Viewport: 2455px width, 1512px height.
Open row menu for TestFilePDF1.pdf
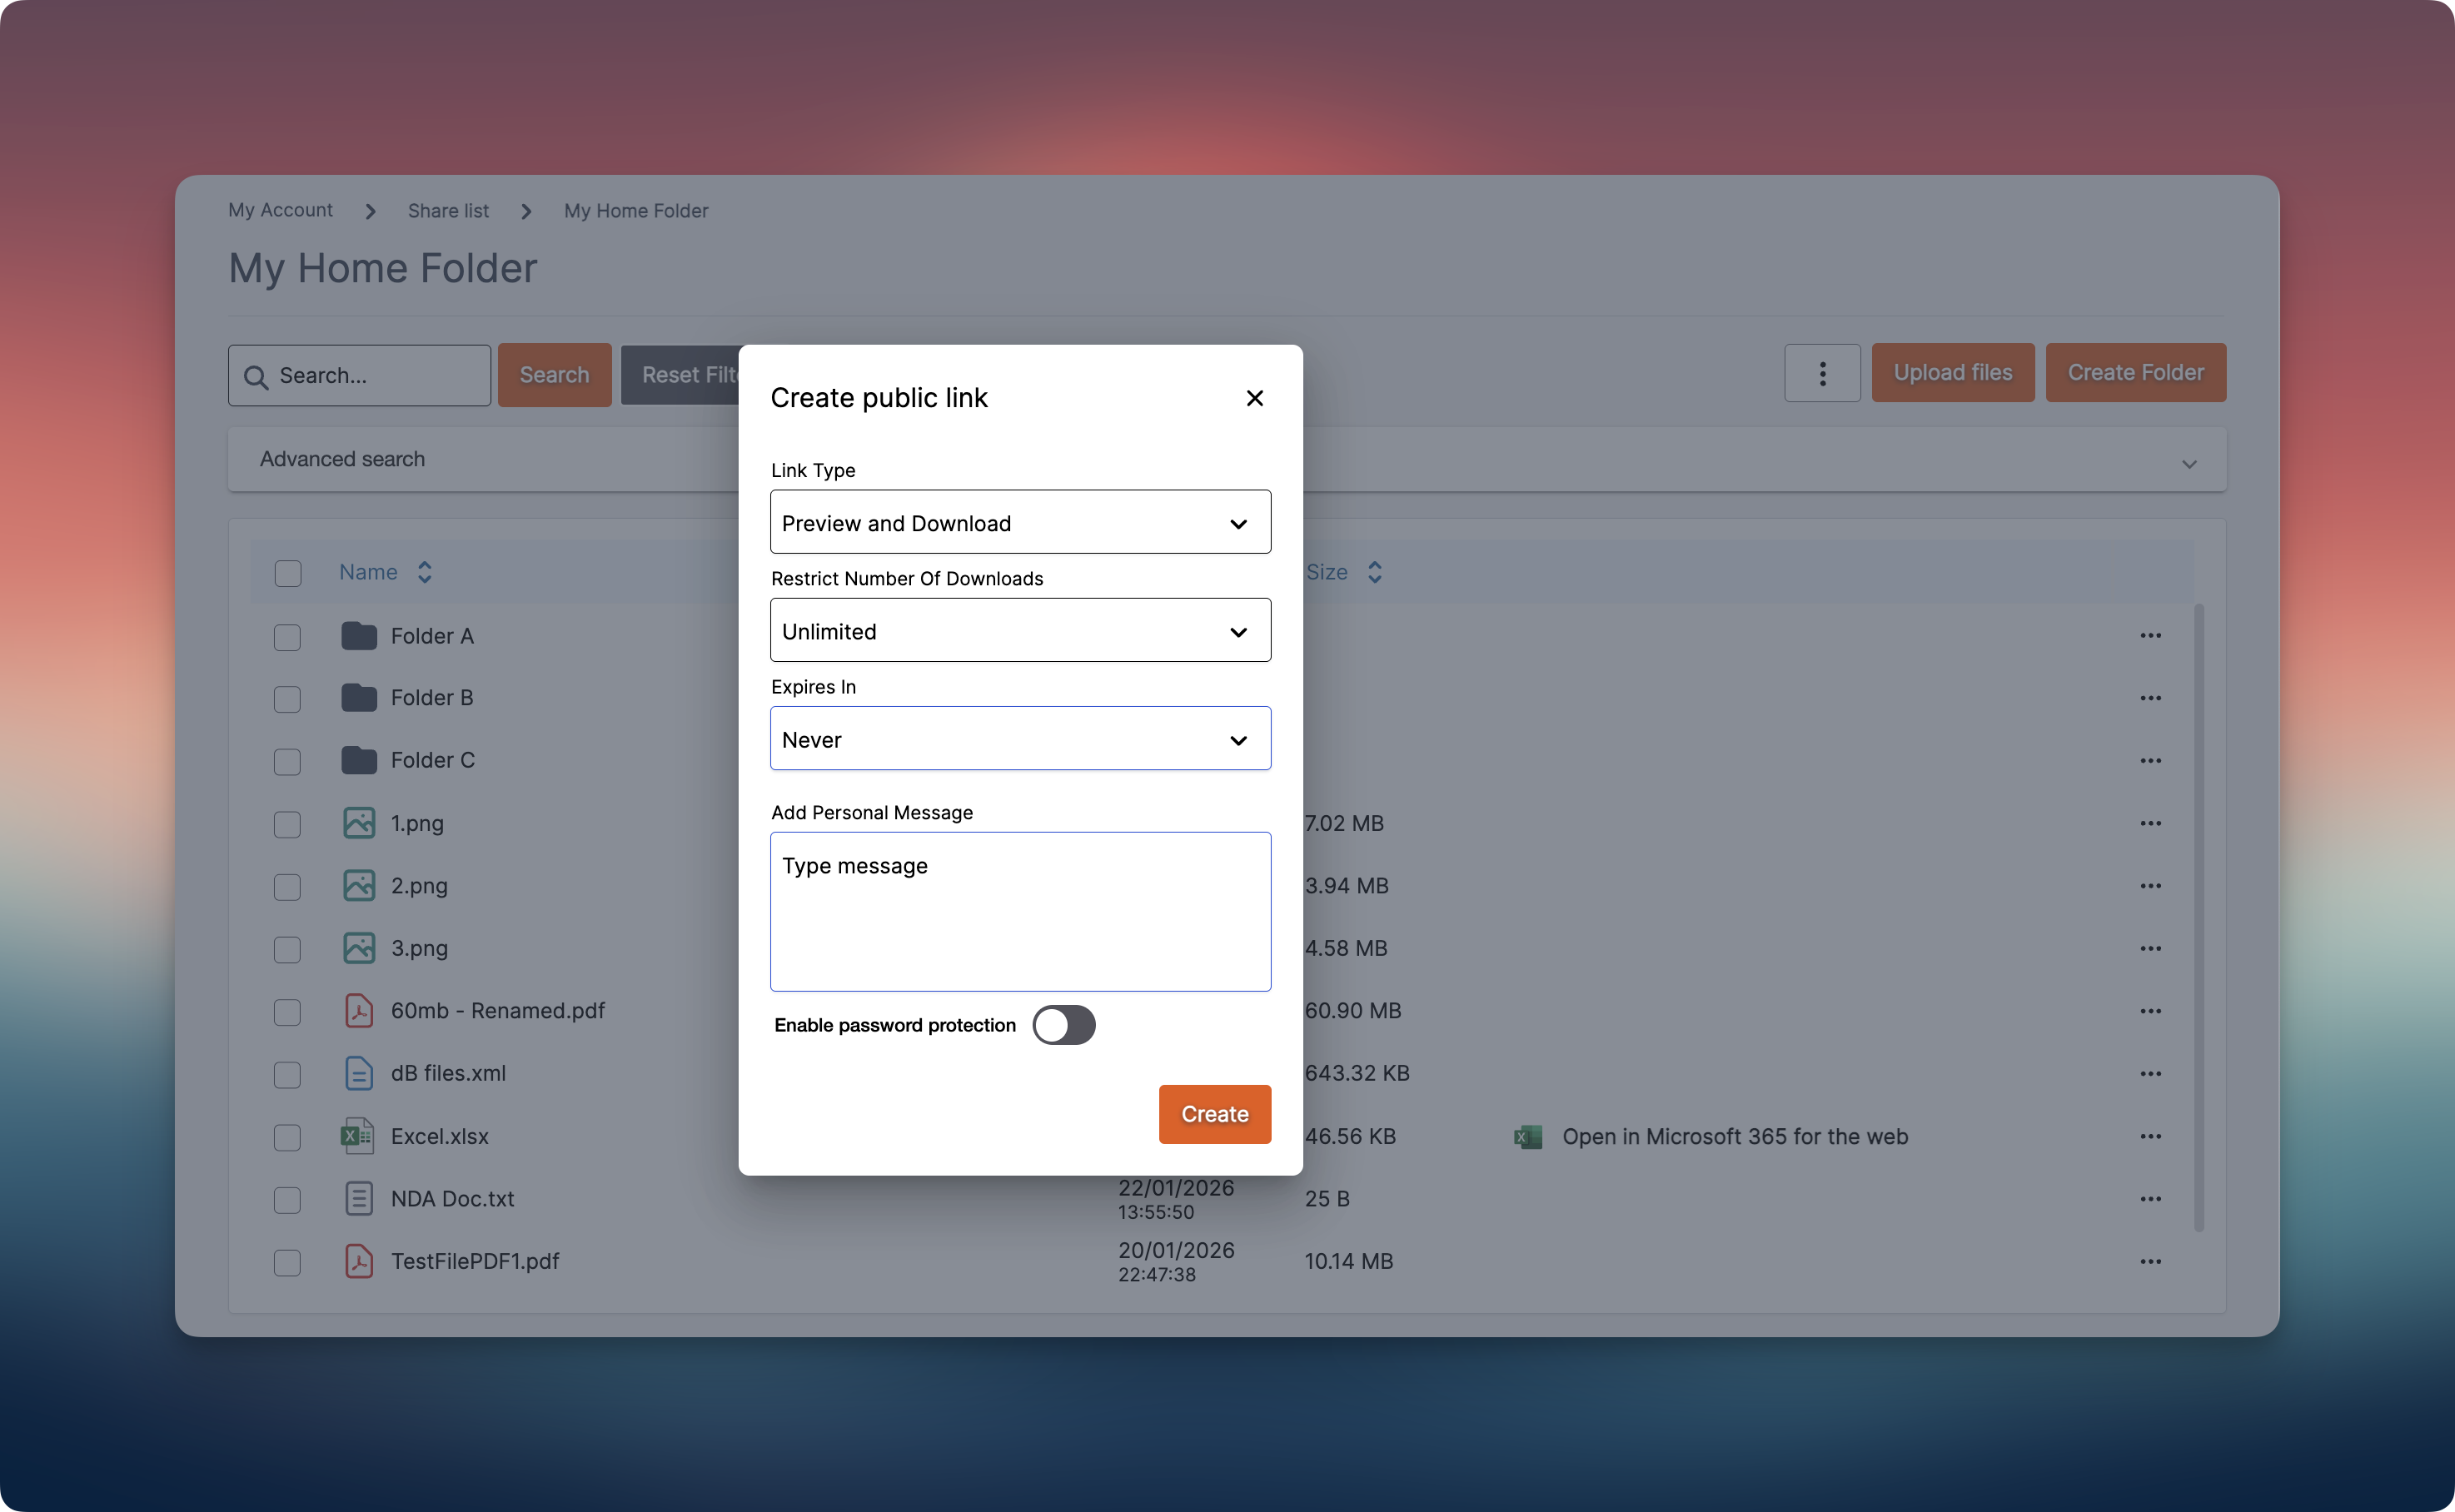2150,1261
